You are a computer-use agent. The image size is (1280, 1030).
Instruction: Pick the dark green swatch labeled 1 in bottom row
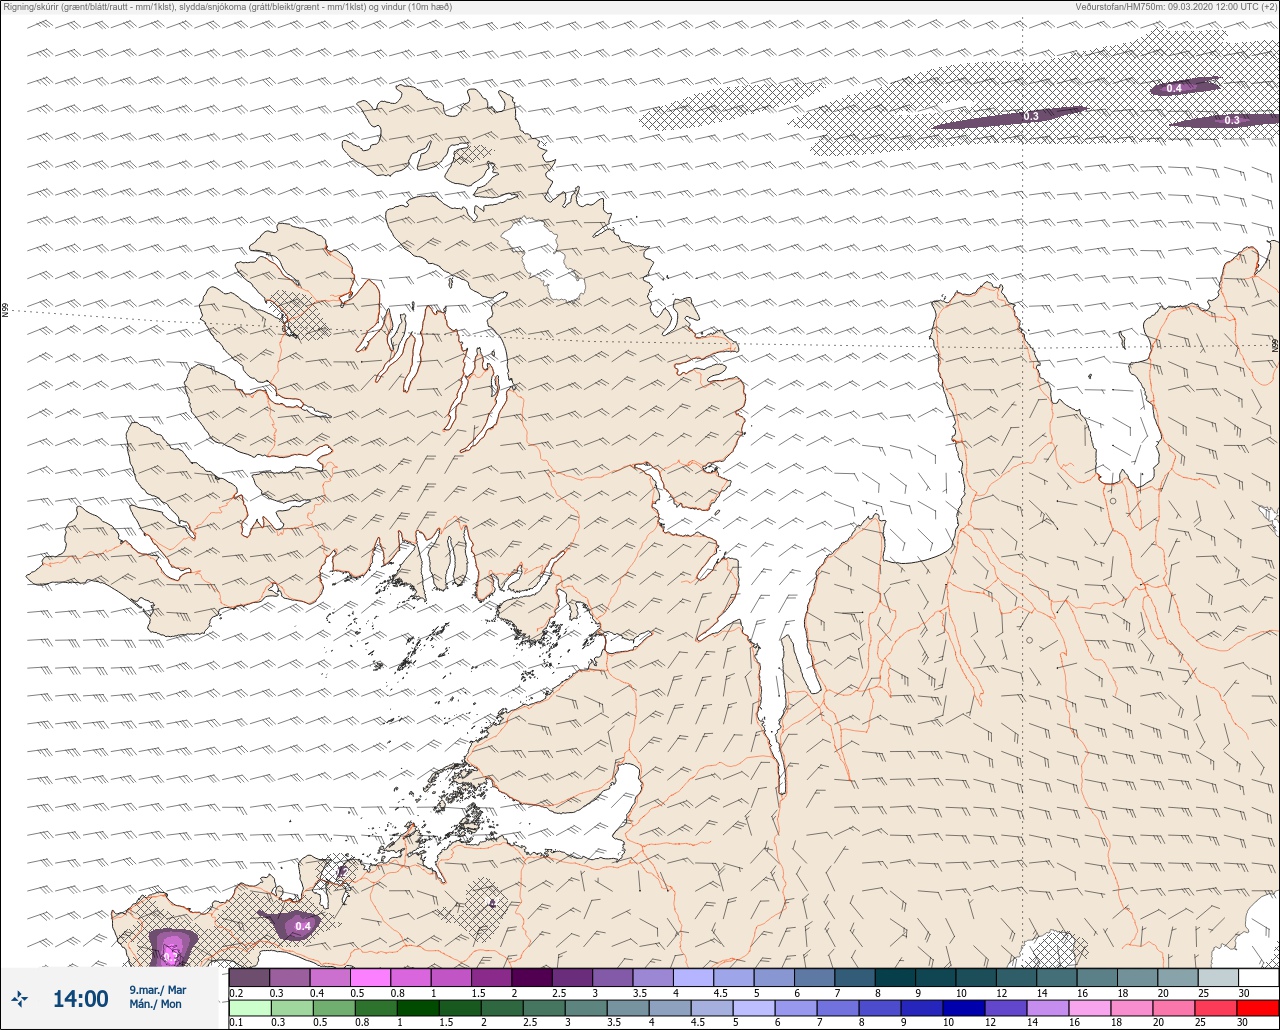point(417,1008)
